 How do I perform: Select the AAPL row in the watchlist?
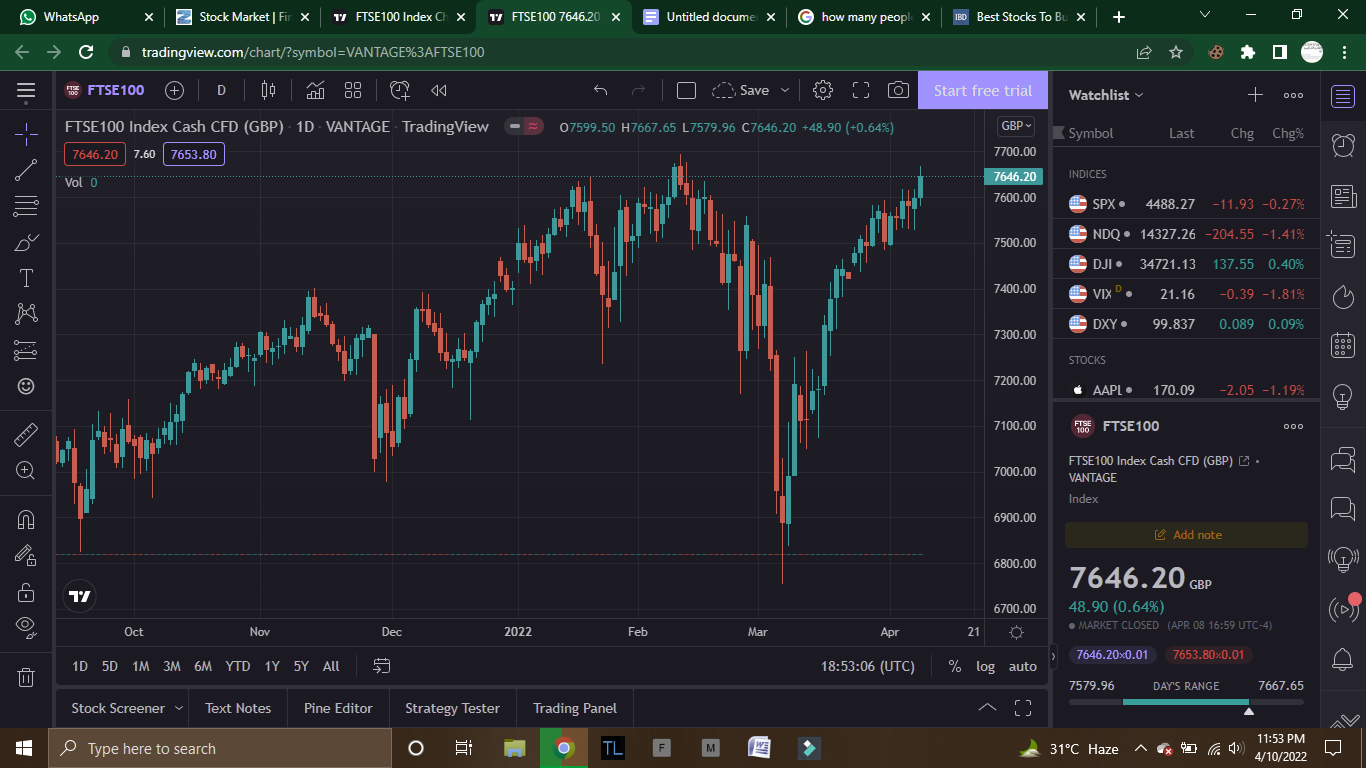(x=1186, y=390)
